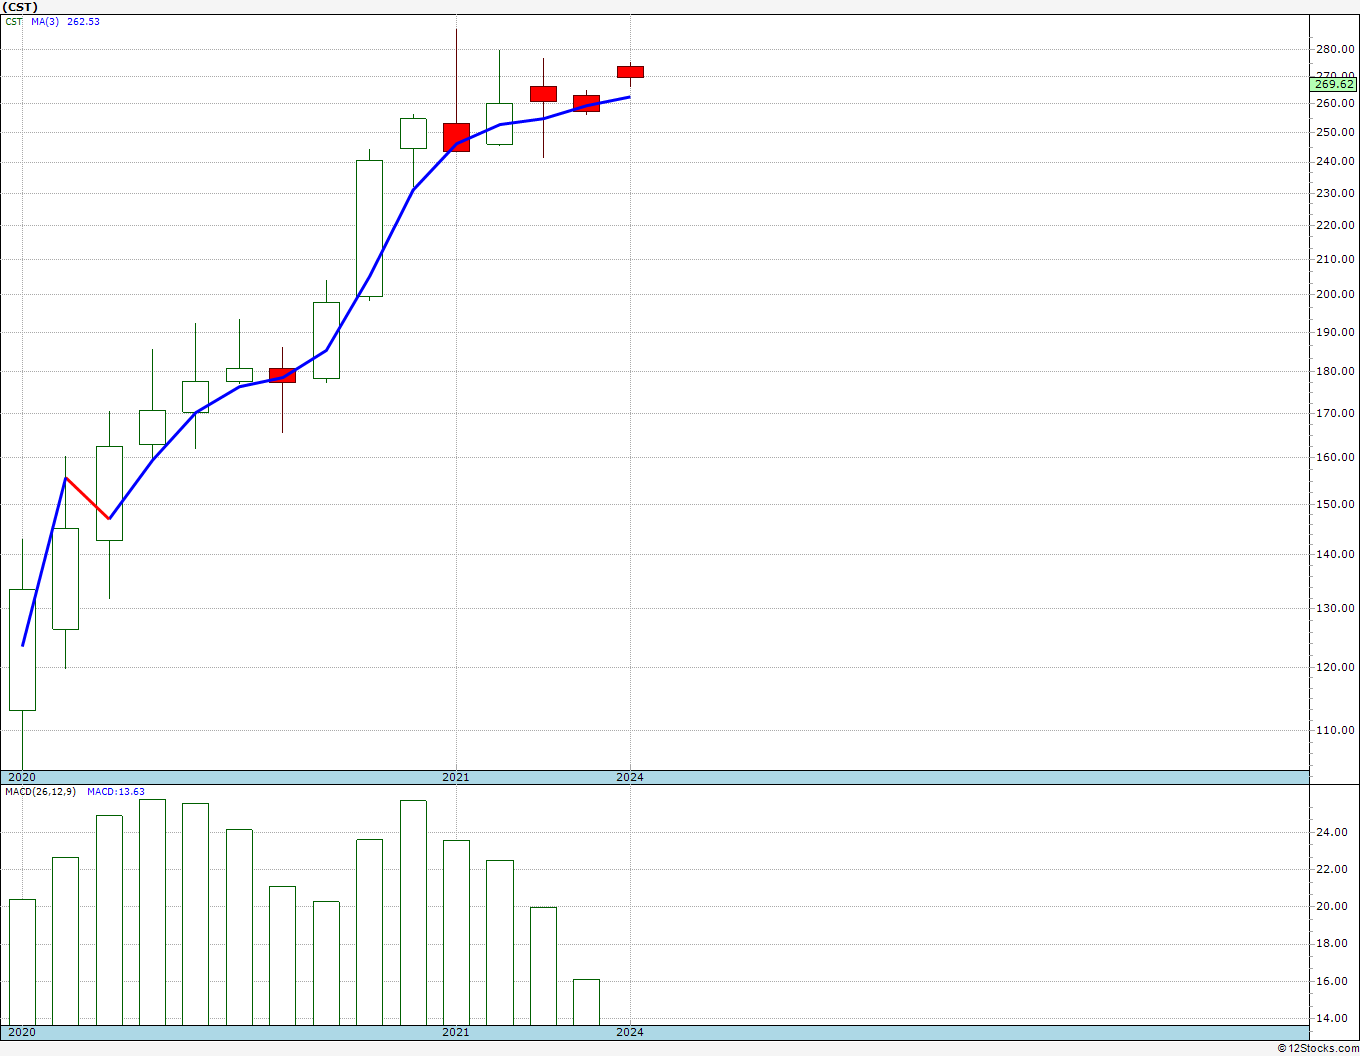The image size is (1360, 1056).
Task: Click the 190.00 price axis label
Action: coord(1335,332)
